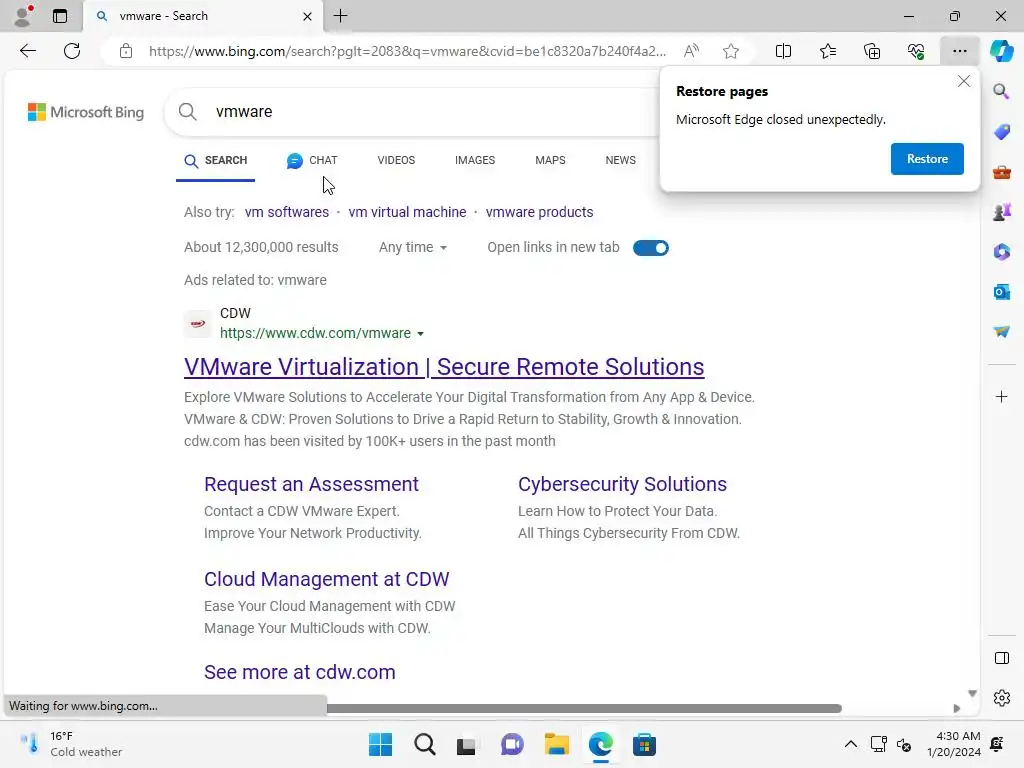The width and height of the screenshot is (1024, 768).
Task: Switch to the MAPS tab
Action: 550,160
